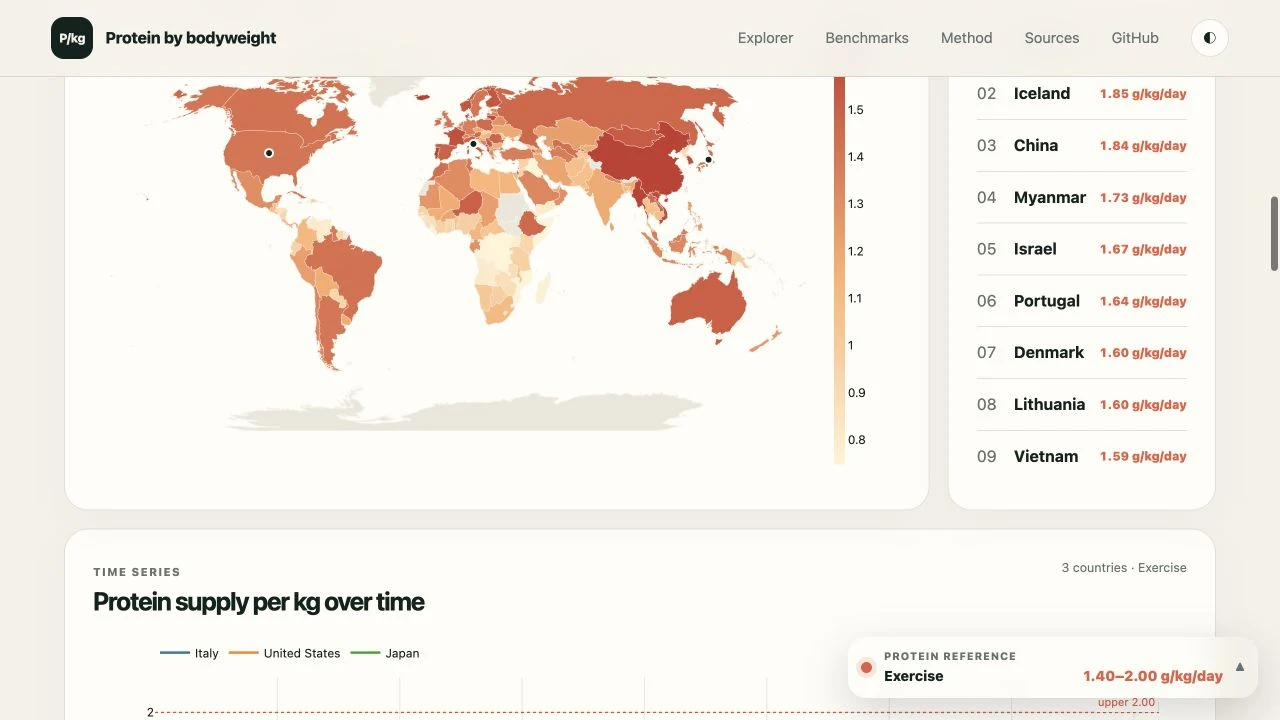Click Iceland's 1.85 g/kg/day value
This screenshot has height=720, width=1280.
pyautogui.click(x=1143, y=94)
